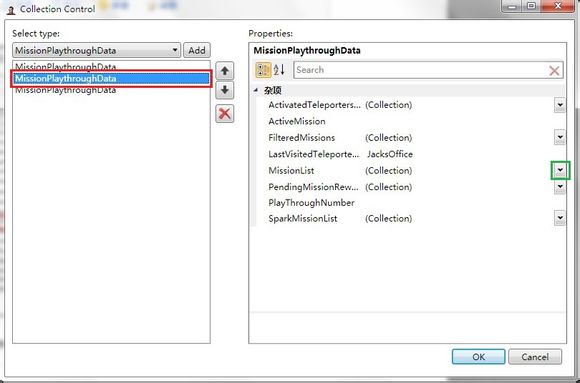Click the Collection Control window icon
The image size is (580, 383).
[x=11, y=10]
